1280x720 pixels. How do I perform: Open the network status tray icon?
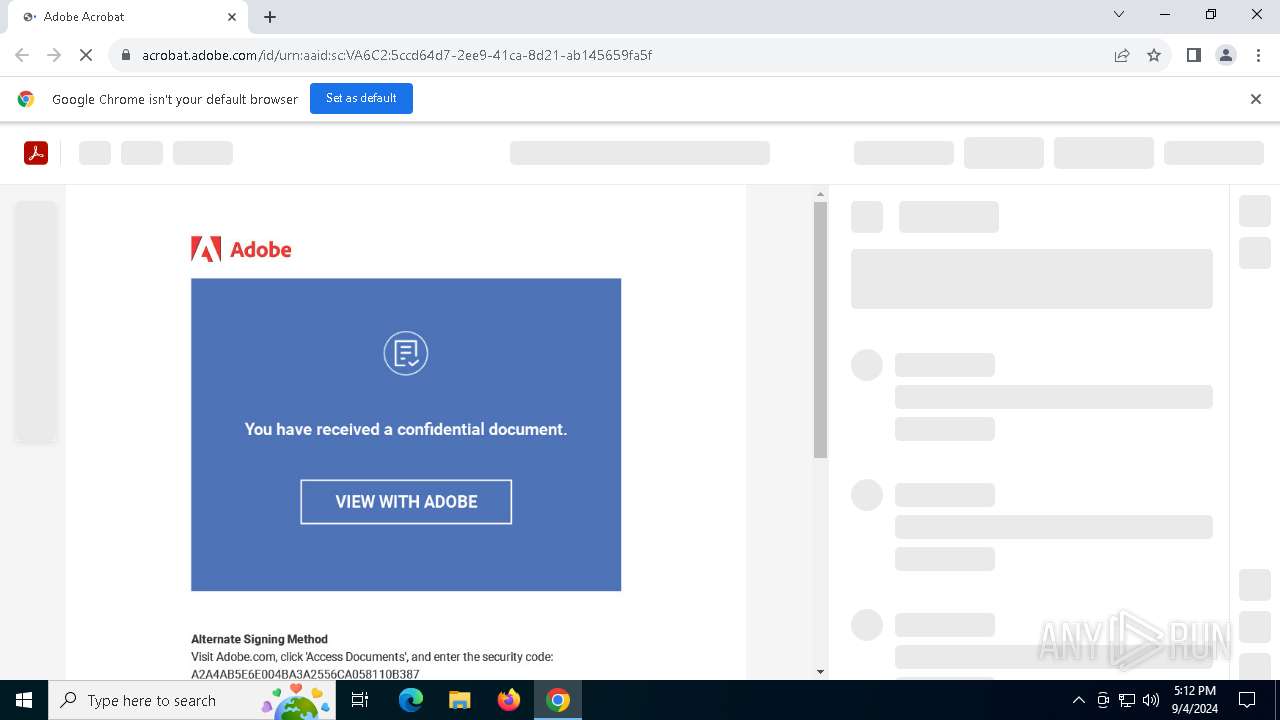tap(1127, 700)
